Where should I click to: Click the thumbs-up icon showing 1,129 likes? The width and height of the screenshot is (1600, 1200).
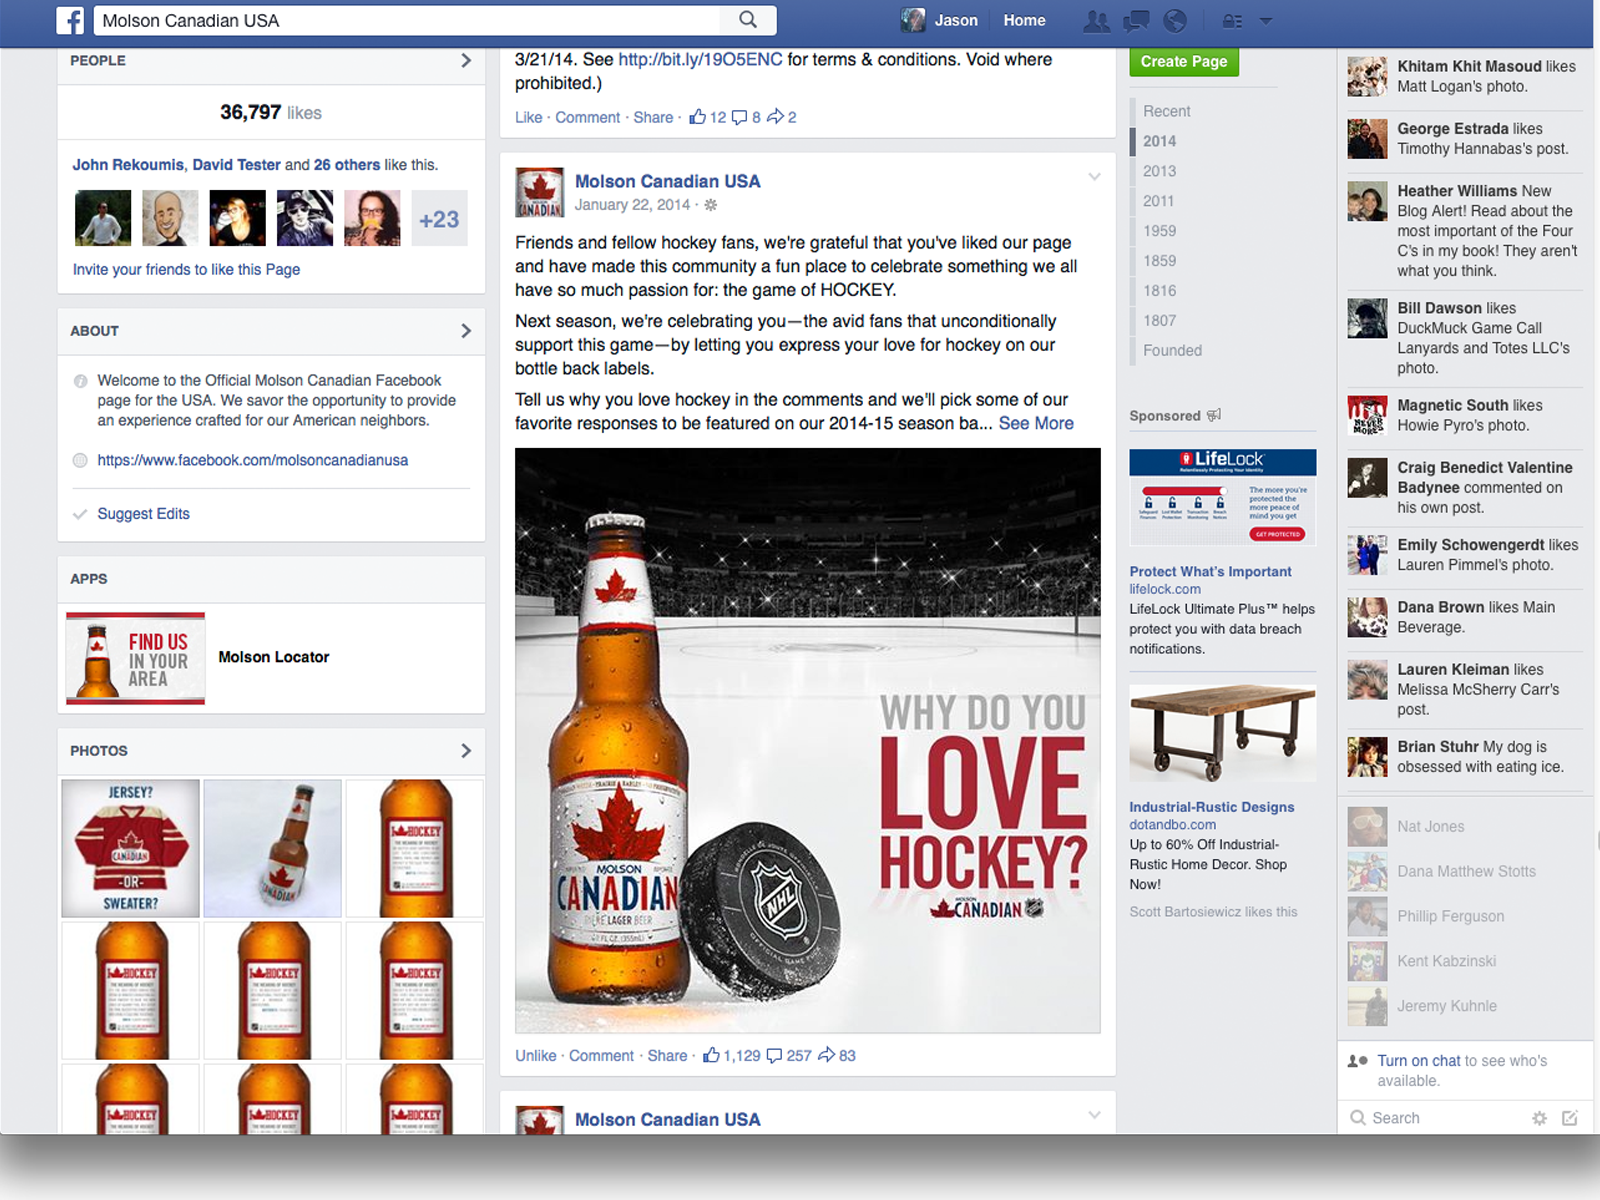tap(711, 1055)
